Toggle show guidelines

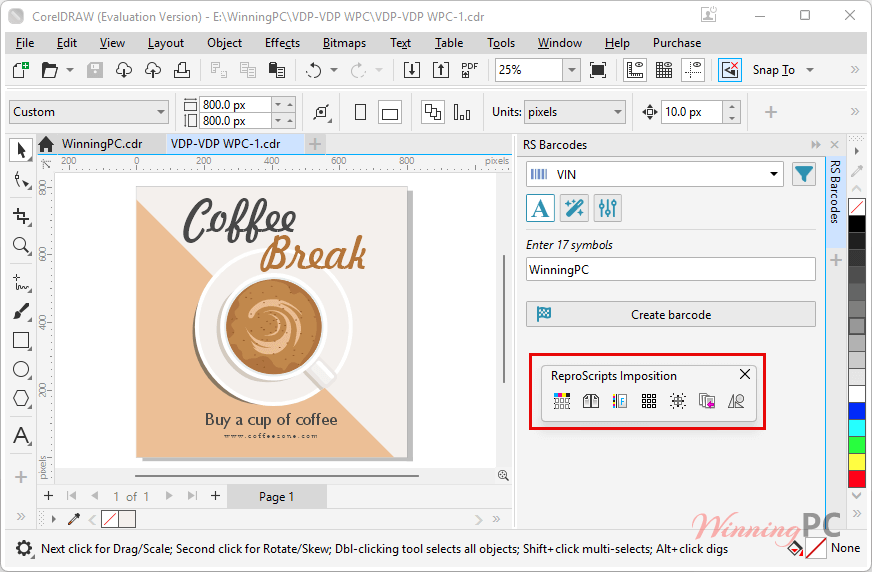pyautogui.click(x=693, y=70)
